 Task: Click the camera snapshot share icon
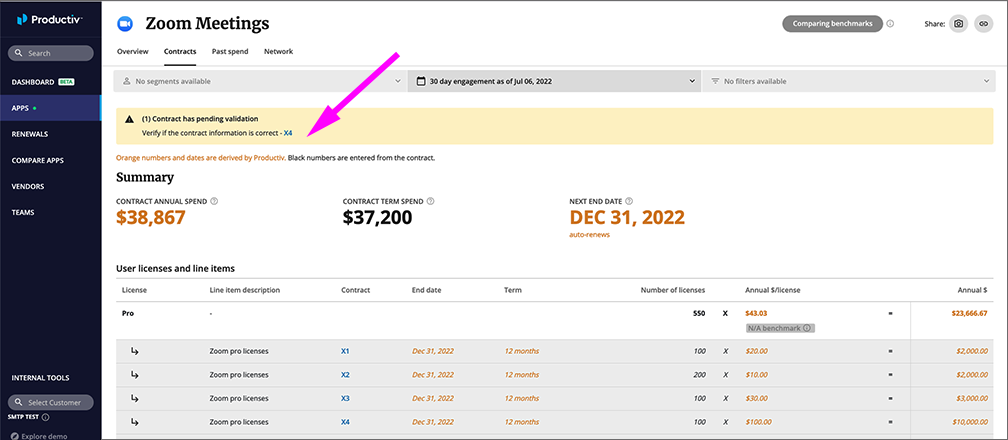[x=958, y=24]
